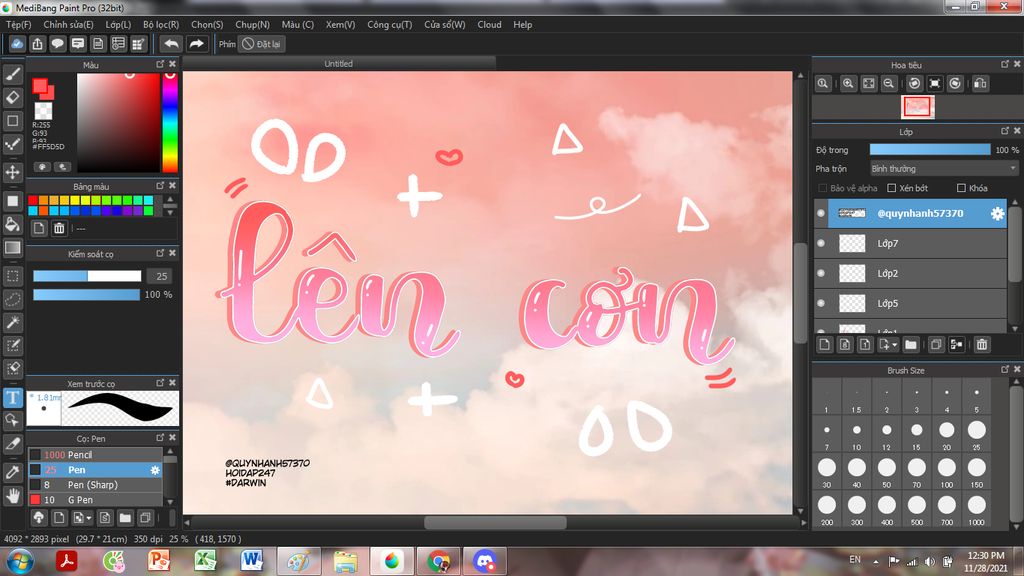Image resolution: width=1024 pixels, height=576 pixels.
Task: Click the cloud save icon in toolbar
Action: click(17, 44)
